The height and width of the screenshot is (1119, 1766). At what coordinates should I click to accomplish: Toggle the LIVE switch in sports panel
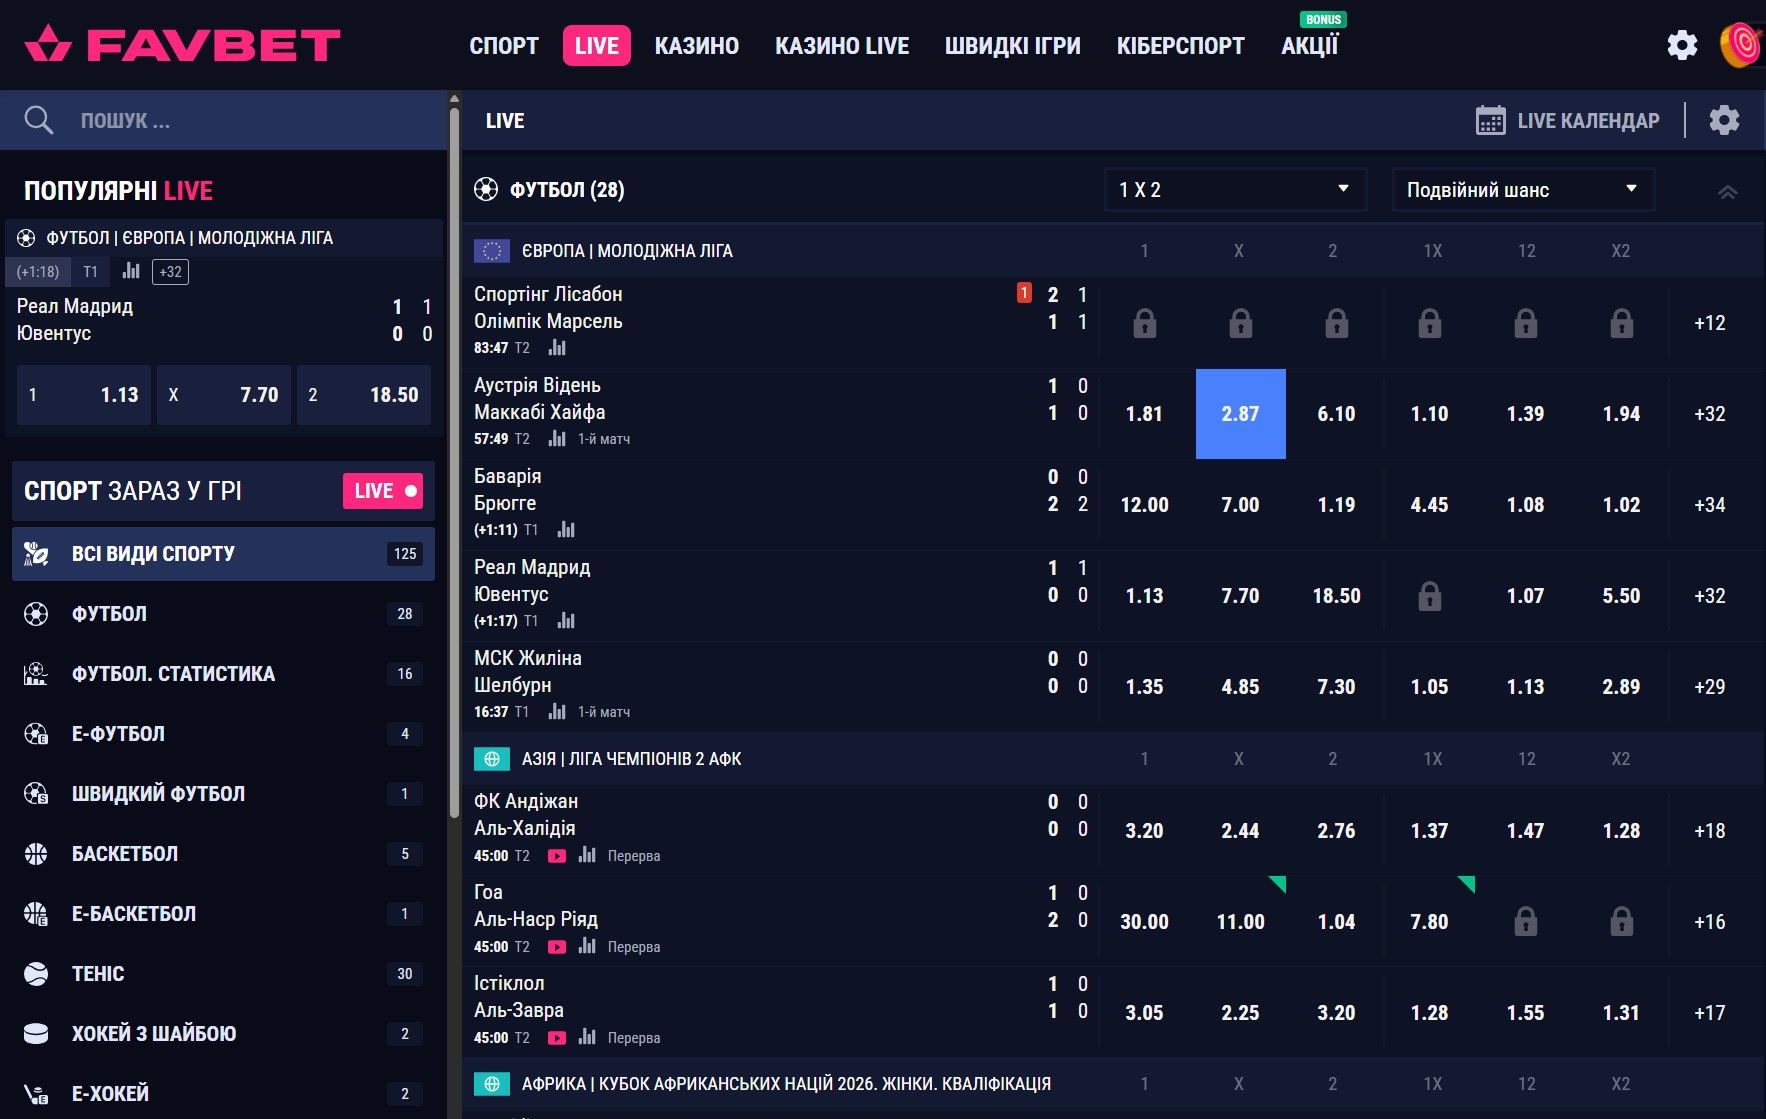[383, 491]
